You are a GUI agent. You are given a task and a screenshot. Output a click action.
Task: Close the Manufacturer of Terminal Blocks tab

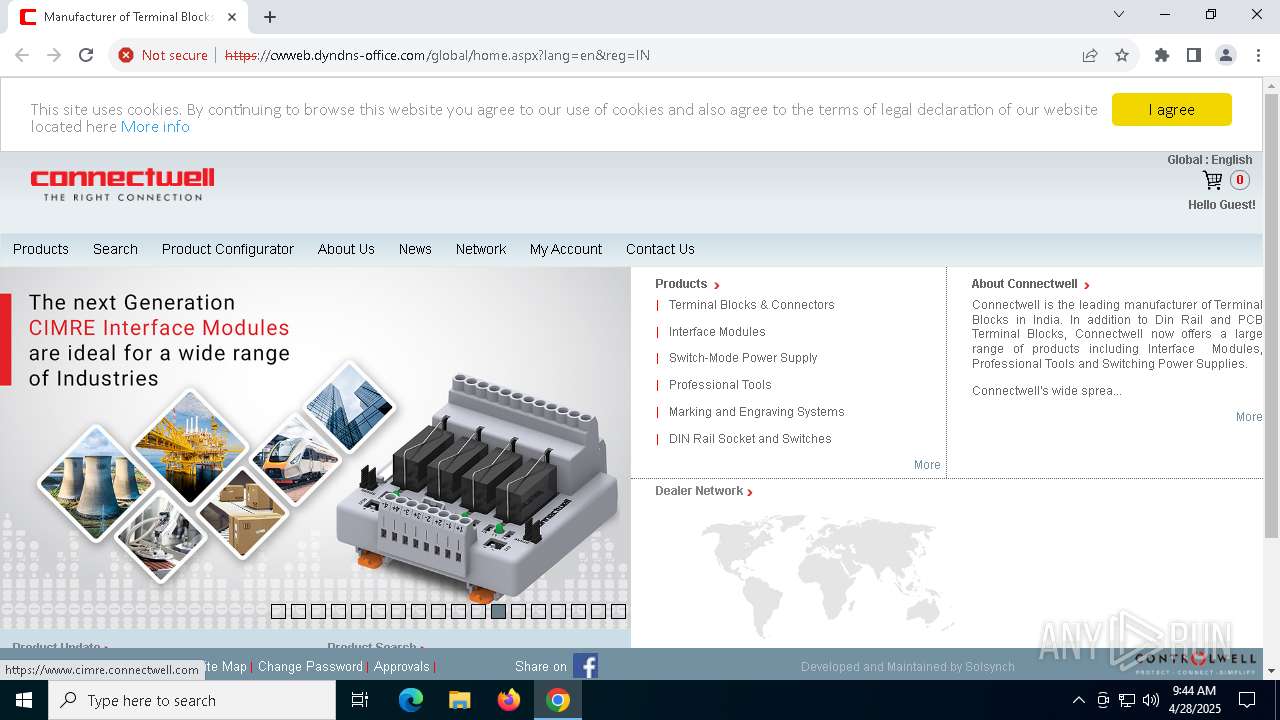pyautogui.click(x=232, y=17)
